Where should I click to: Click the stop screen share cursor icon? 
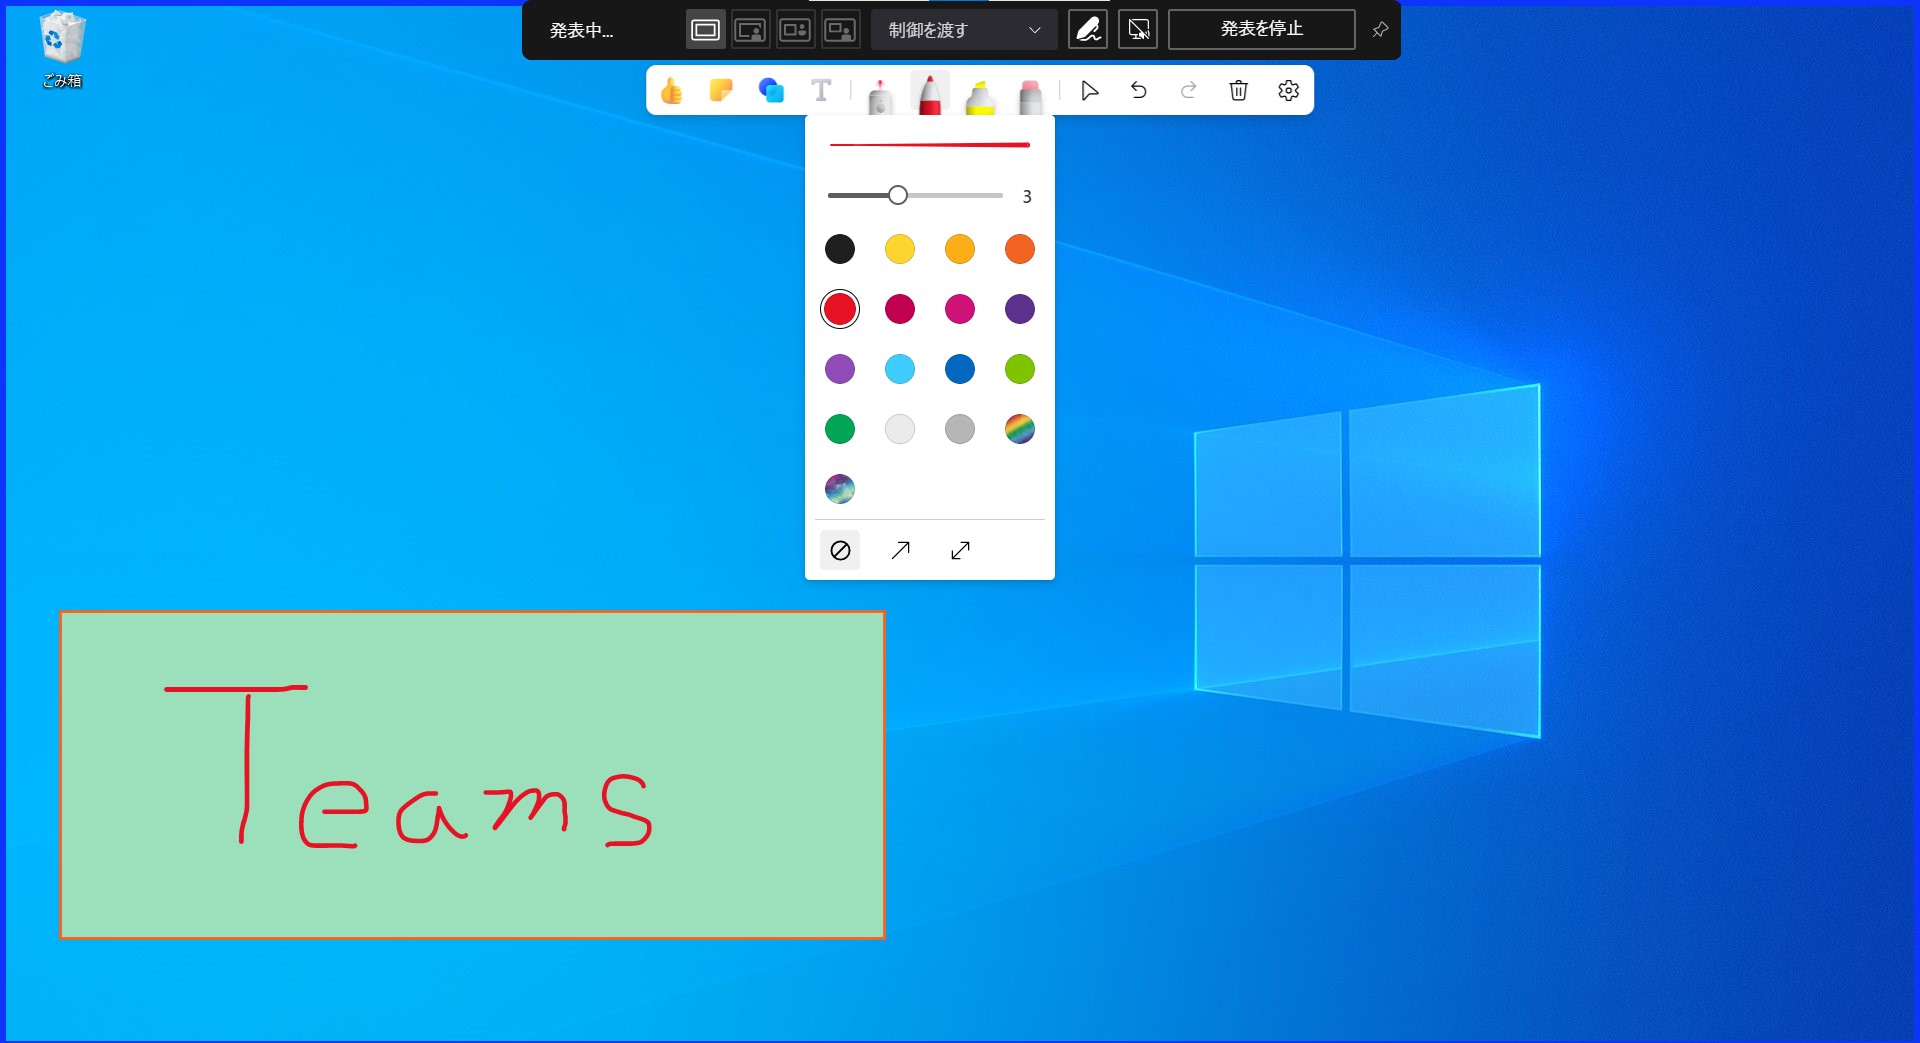[x=1138, y=30]
